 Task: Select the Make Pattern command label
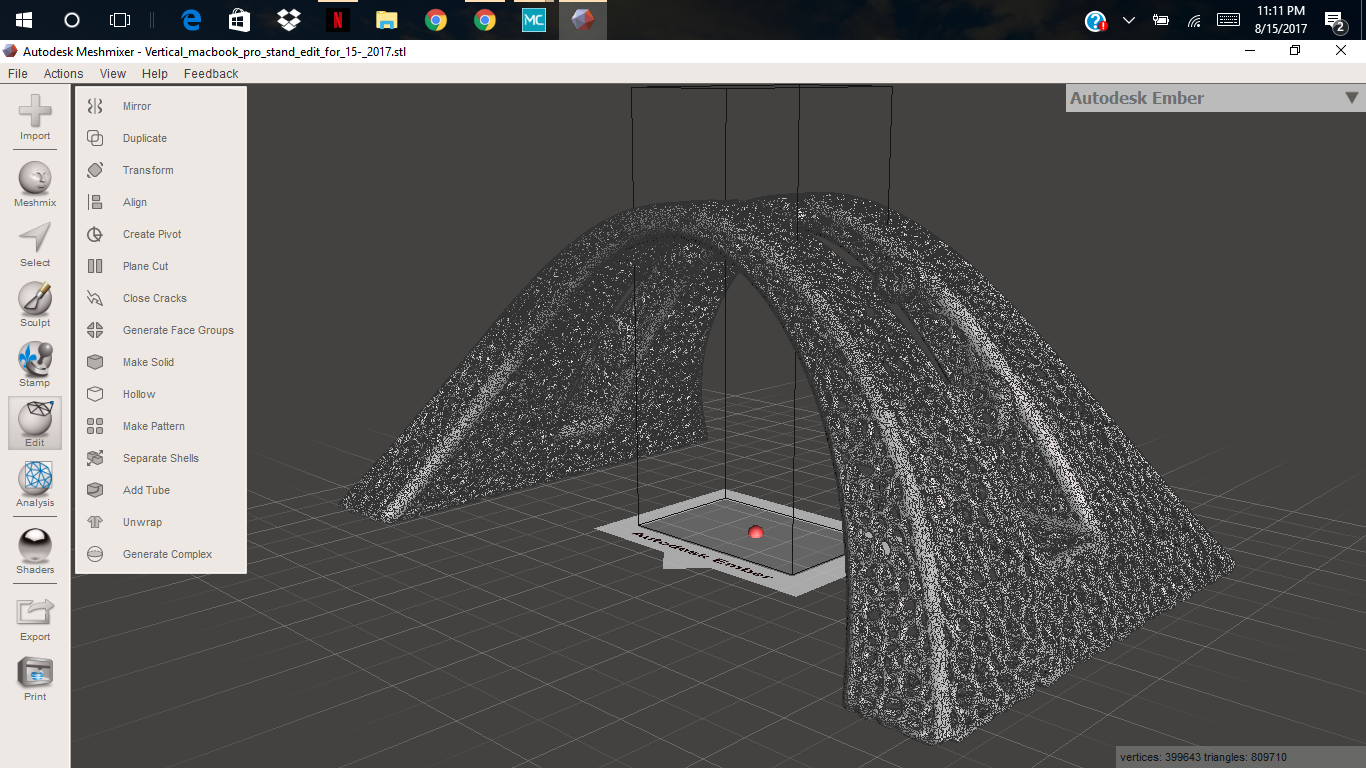154,426
